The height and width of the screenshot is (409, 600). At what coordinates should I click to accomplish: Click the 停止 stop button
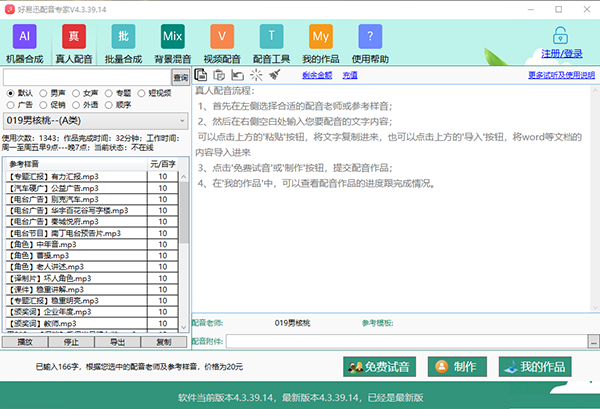[71, 342]
